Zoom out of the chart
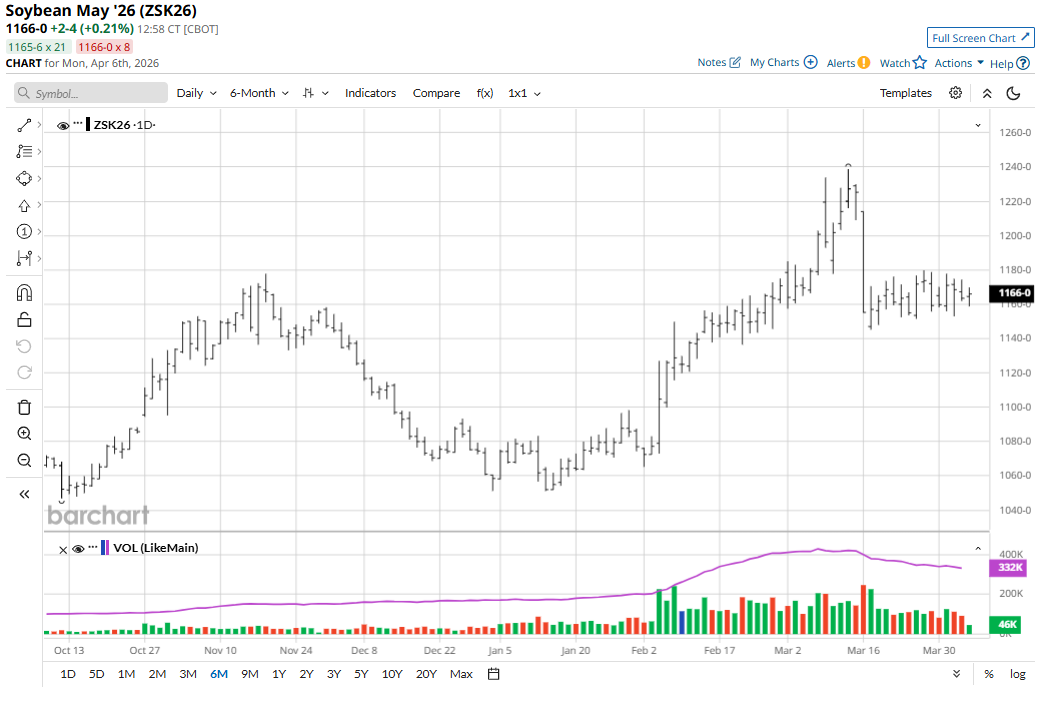 coord(24,461)
